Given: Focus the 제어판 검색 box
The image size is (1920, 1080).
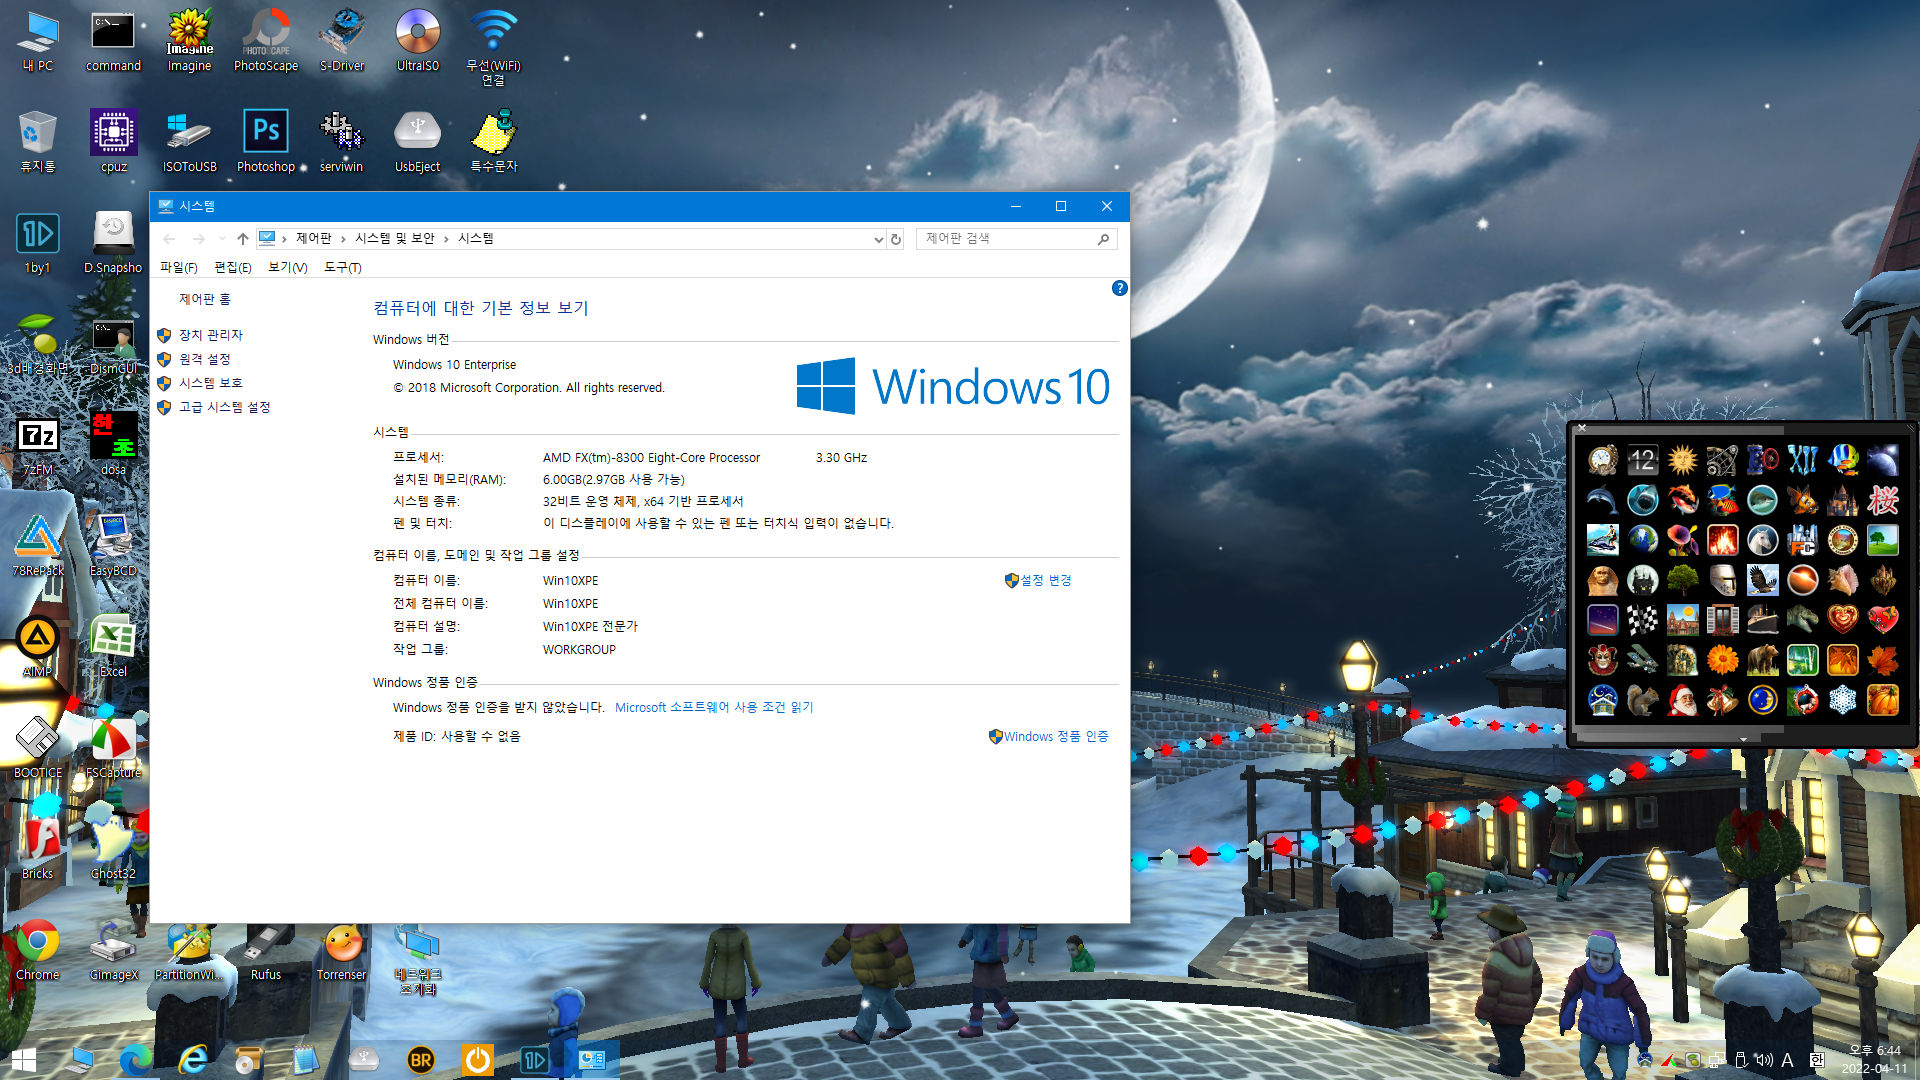Looking at the screenshot, I should (1016, 239).
